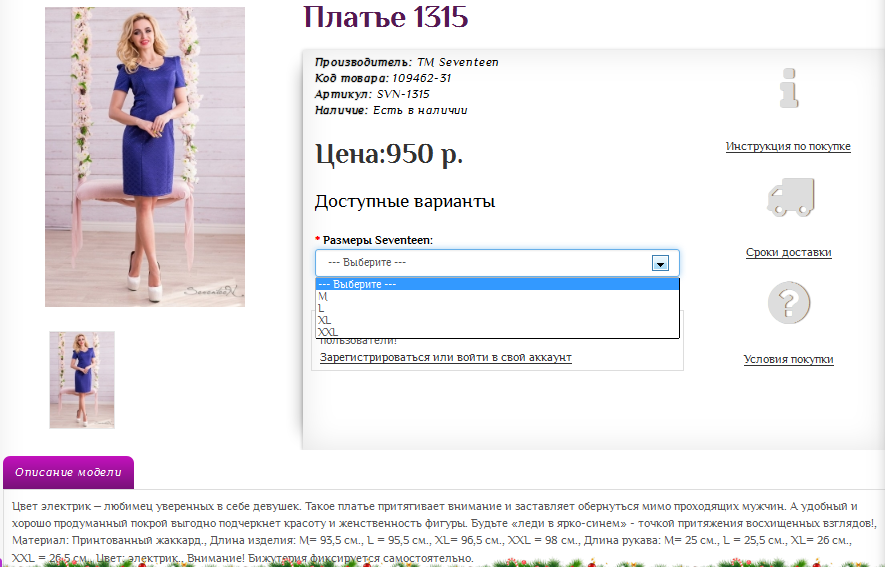Click the information 'i' icon
This screenshot has width=885, height=567.
coord(789,88)
